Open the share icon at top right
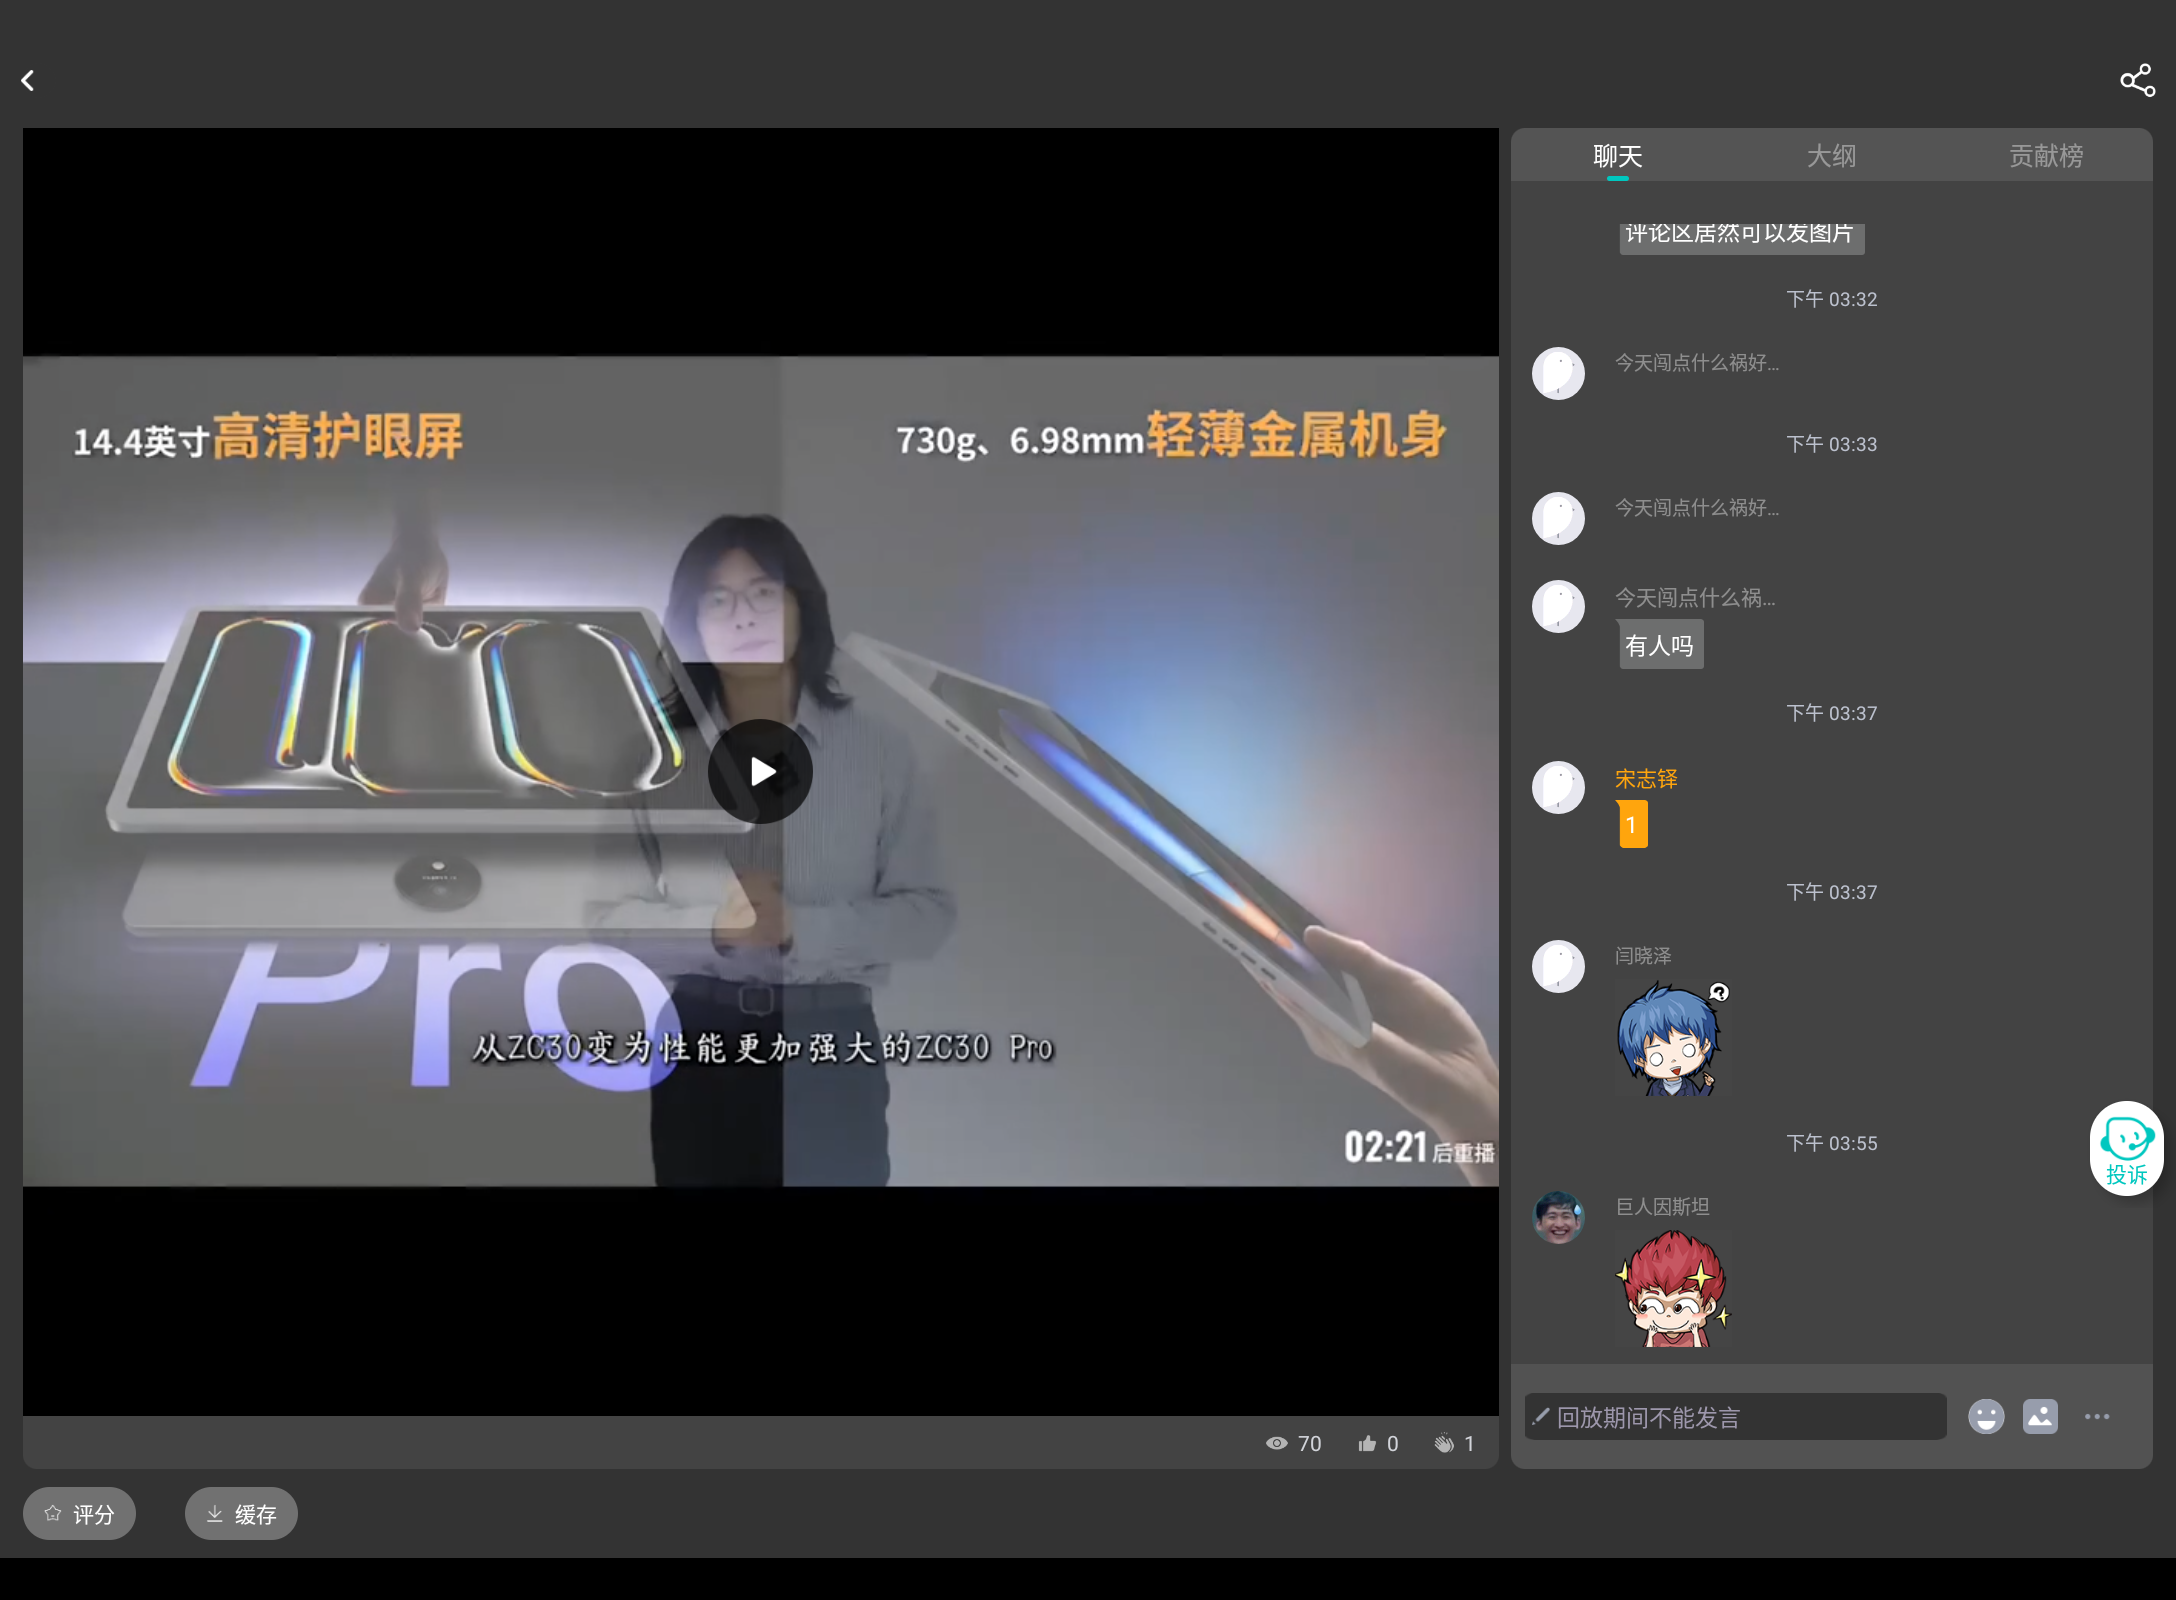The height and width of the screenshot is (1600, 2176). click(2137, 81)
